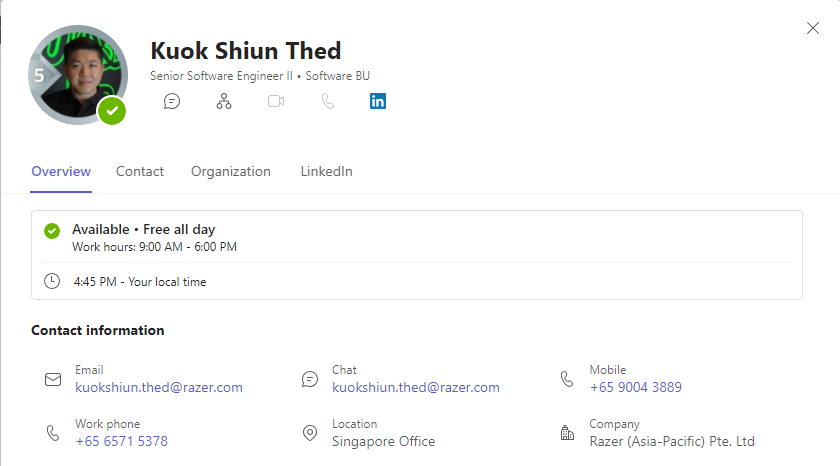This screenshot has height=466, width=840.
Task: Click the 'Singapore Office' location text
Action: pos(384,441)
